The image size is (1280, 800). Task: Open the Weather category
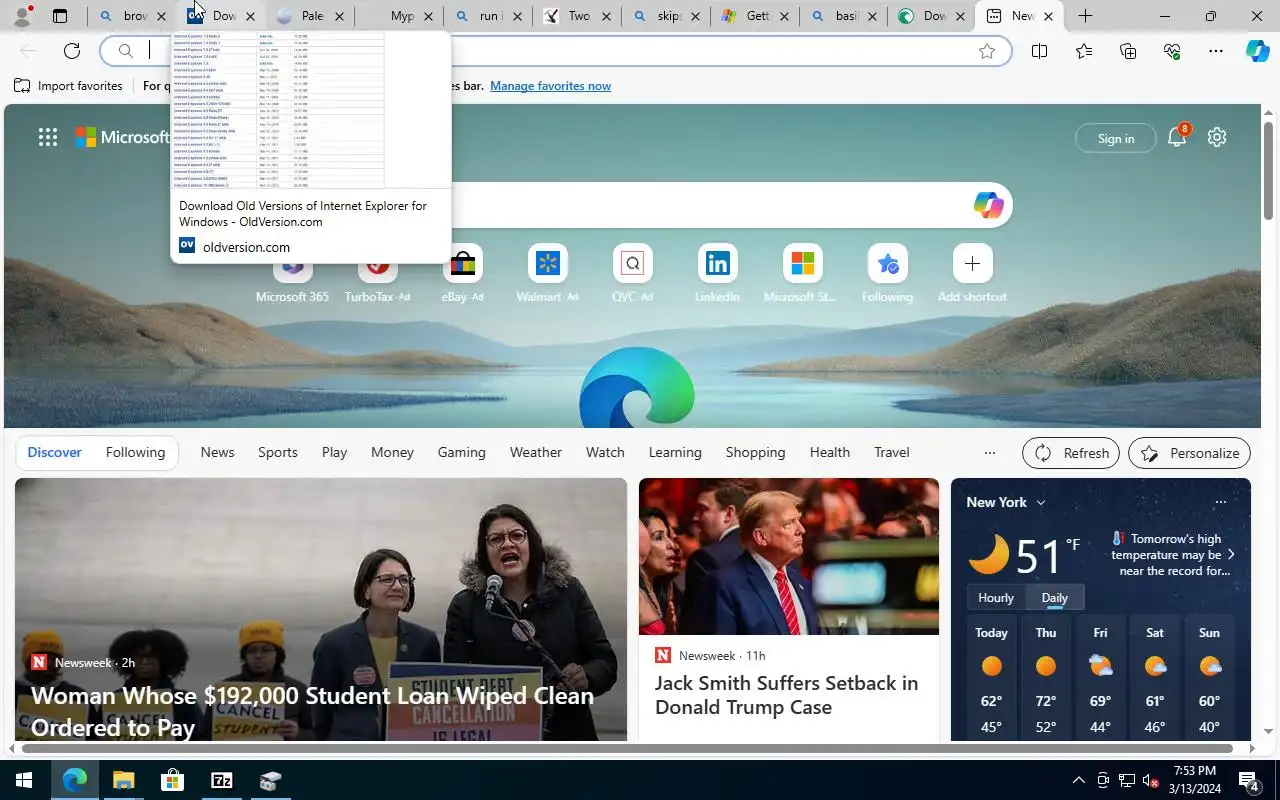(x=536, y=452)
